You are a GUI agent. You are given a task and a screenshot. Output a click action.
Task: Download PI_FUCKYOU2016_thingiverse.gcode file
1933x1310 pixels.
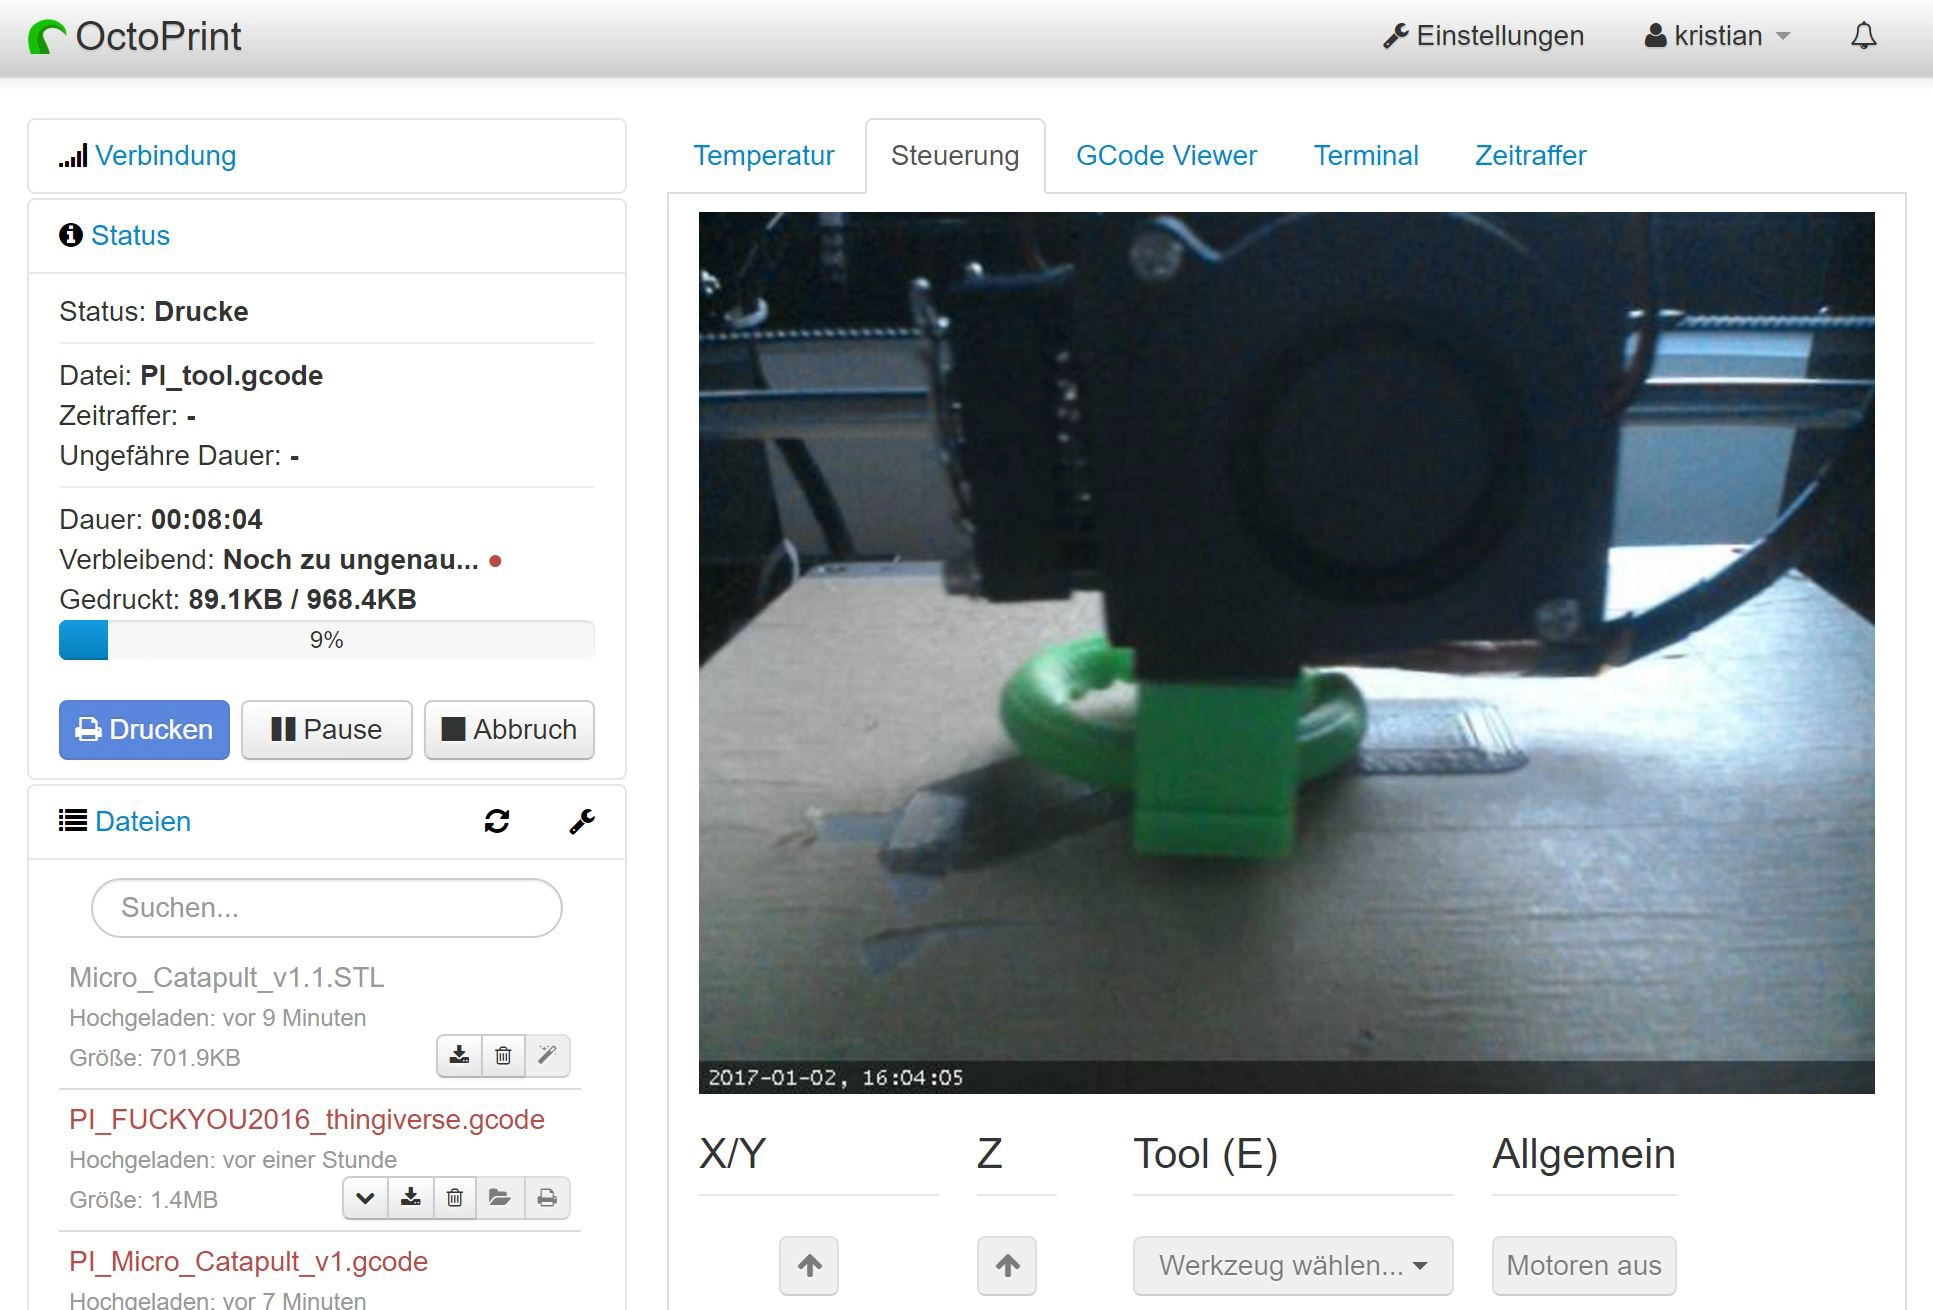click(410, 1198)
